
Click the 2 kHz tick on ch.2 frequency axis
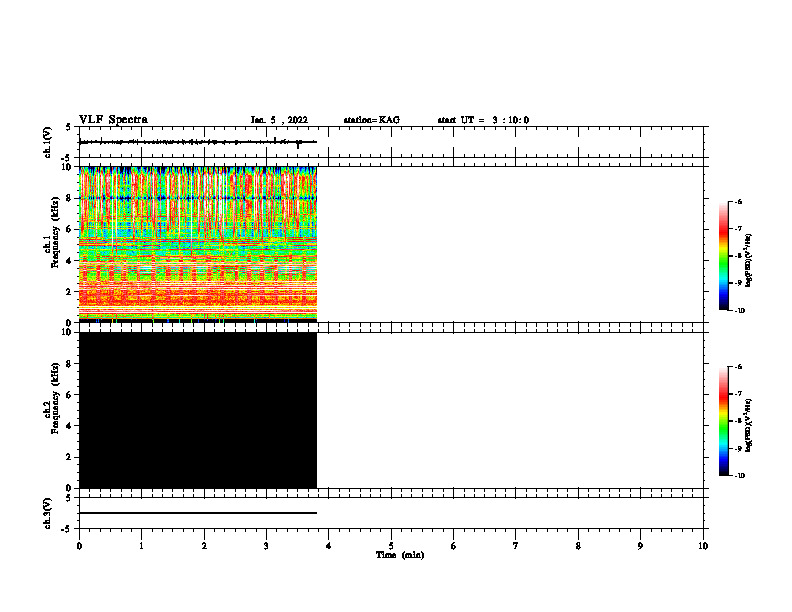(70, 457)
